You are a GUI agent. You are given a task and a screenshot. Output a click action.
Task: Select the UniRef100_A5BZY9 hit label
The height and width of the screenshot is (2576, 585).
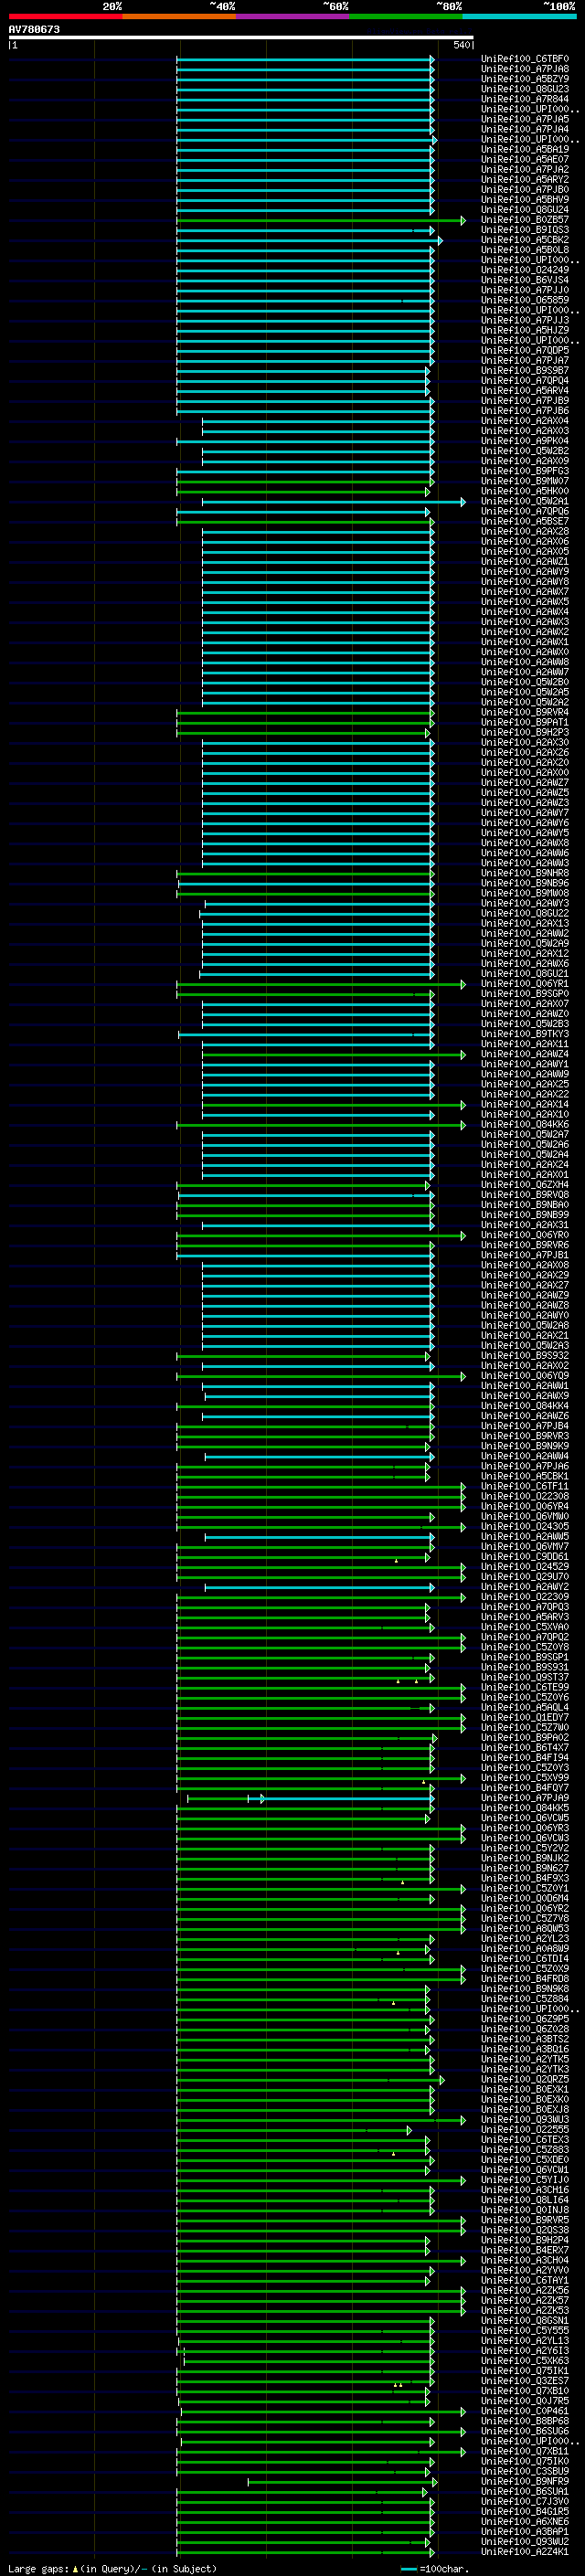[525, 79]
